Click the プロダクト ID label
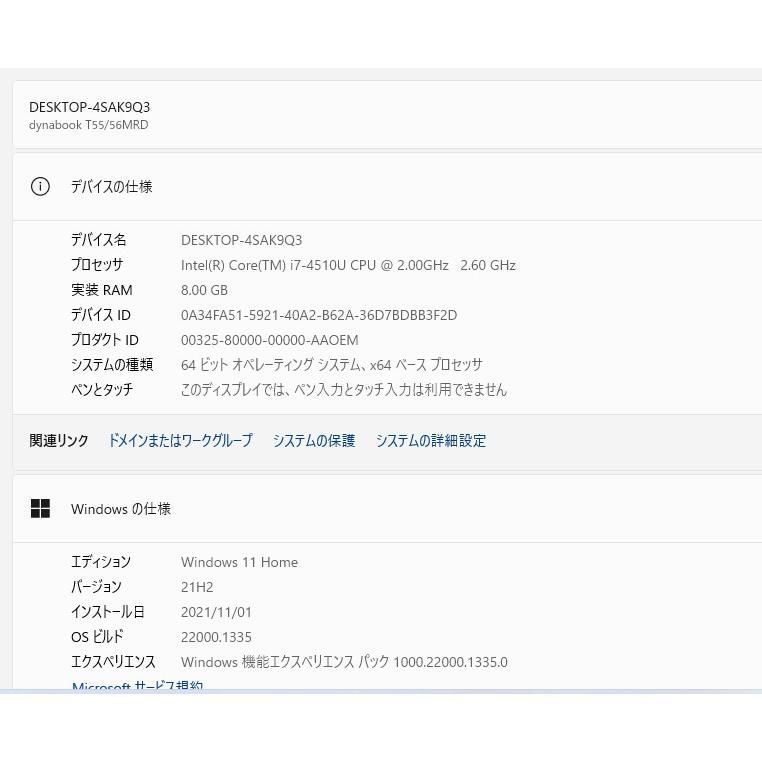 (x=104, y=340)
